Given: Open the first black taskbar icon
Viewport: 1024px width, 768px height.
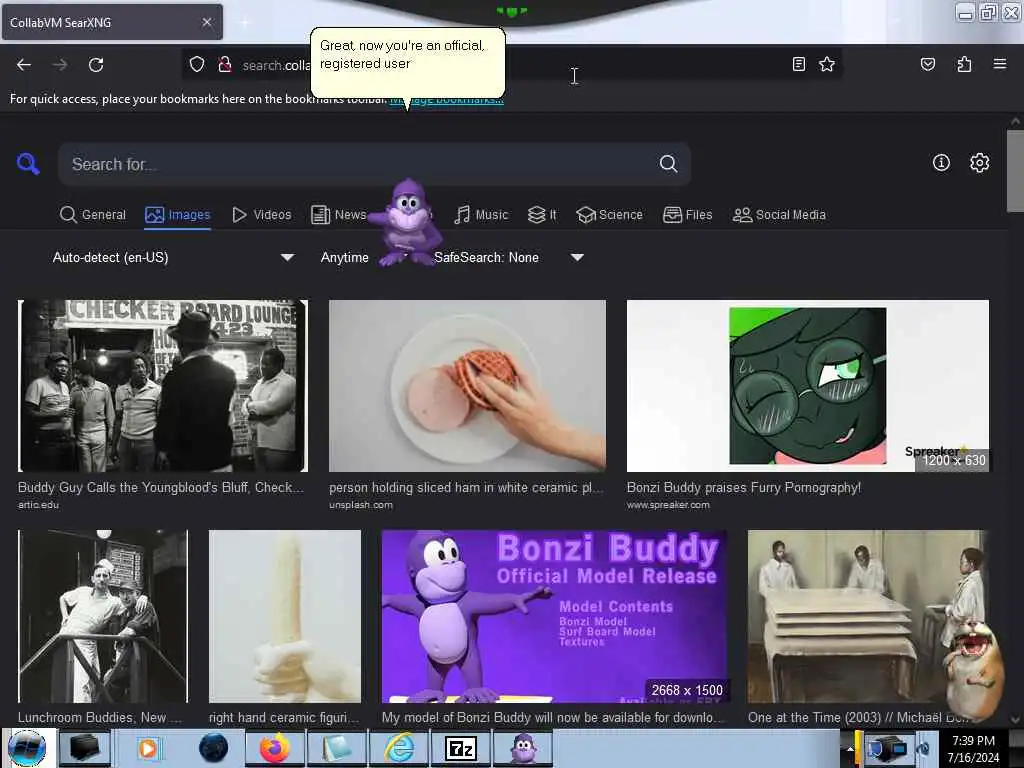Looking at the screenshot, I should tap(86, 748).
